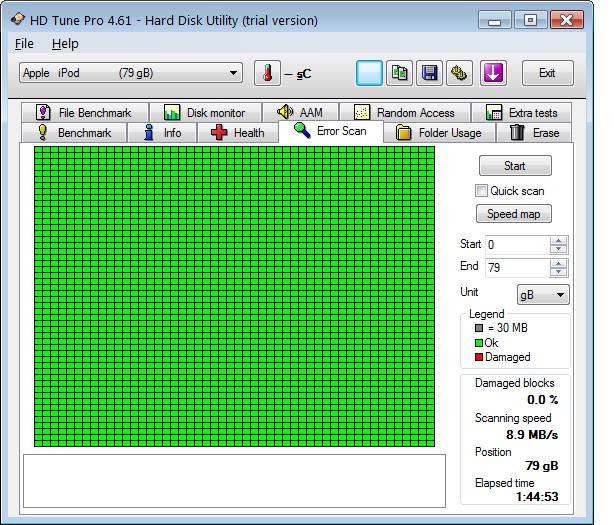Open the Unit gB dropdown
Screen dimensions: 614x525
[542, 294]
